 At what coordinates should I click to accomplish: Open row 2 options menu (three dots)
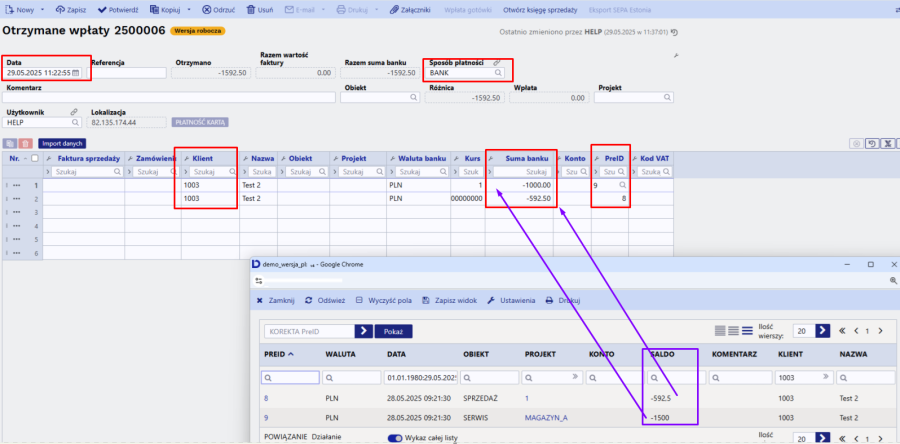coord(17,198)
